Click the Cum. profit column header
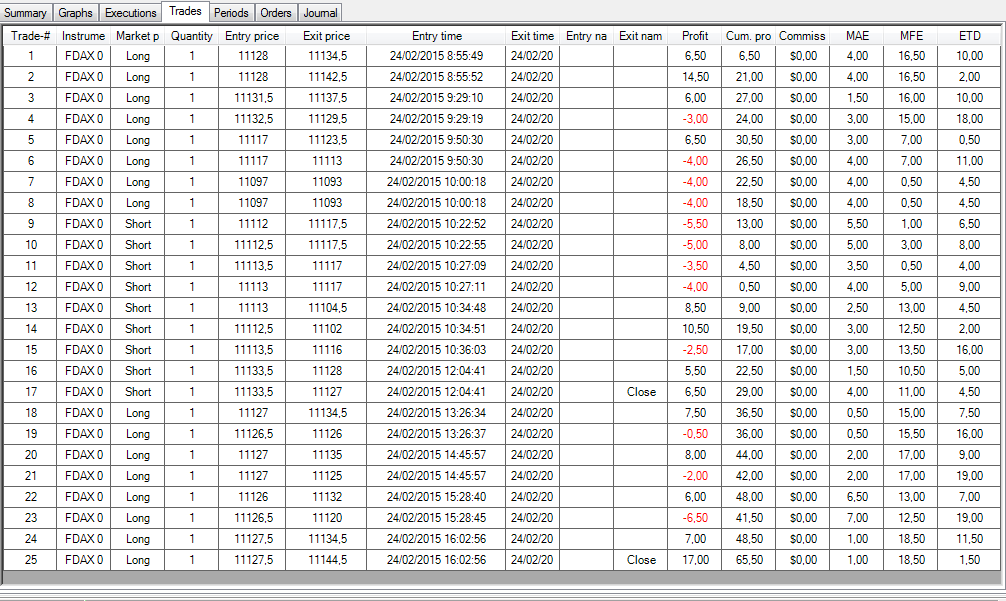Screen dimensions: 1006x601 pos(748,36)
